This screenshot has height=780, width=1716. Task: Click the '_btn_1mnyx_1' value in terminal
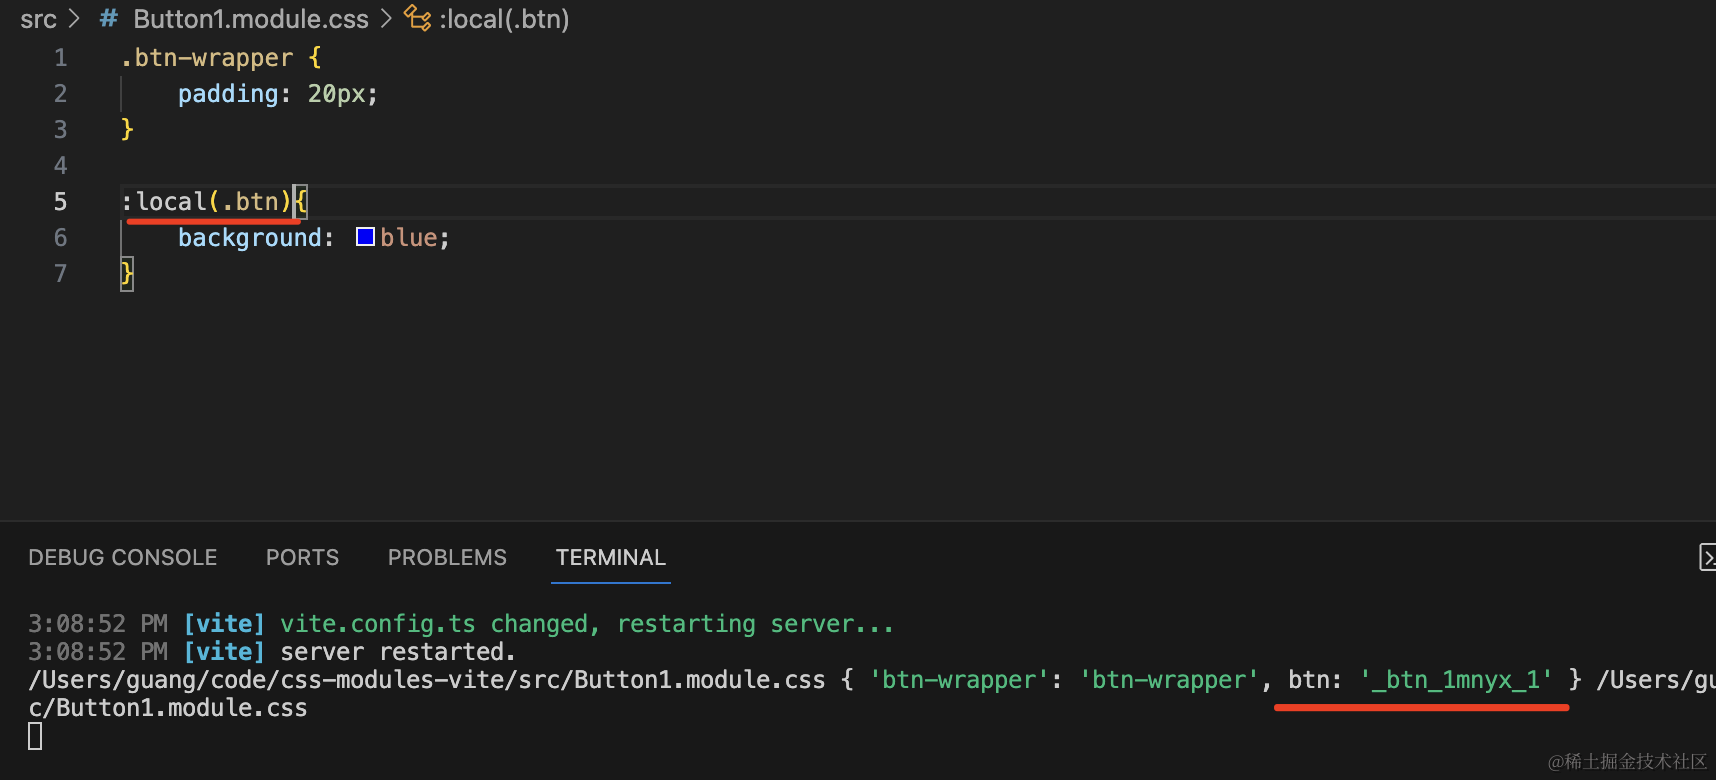tap(1456, 680)
